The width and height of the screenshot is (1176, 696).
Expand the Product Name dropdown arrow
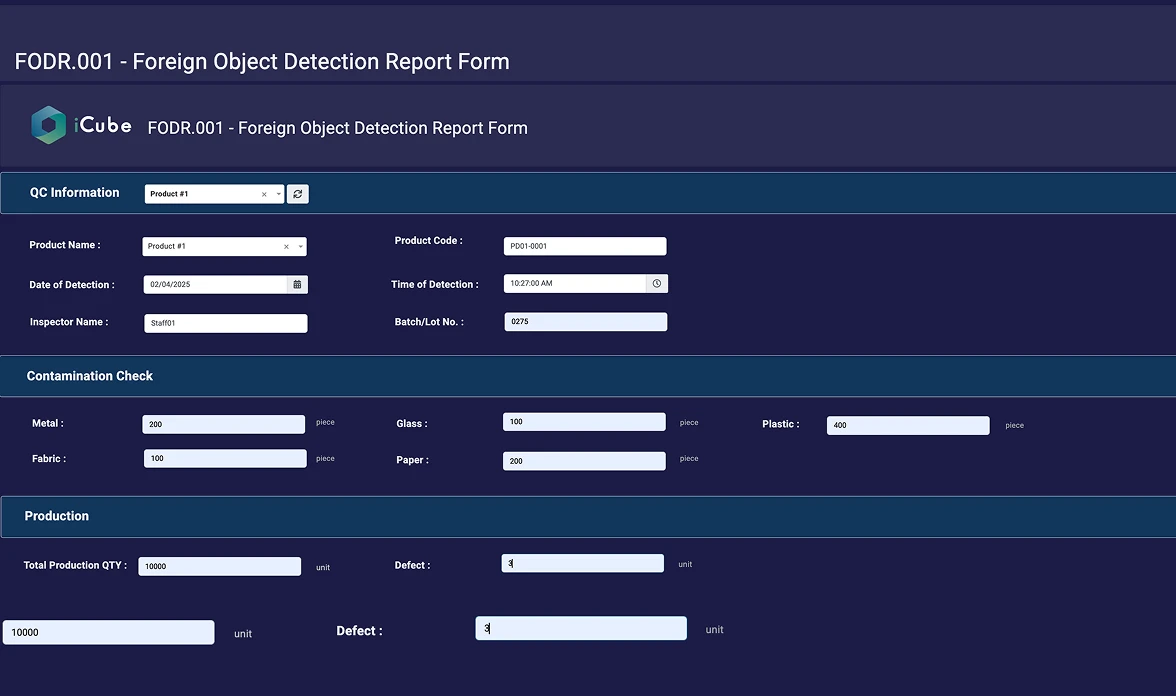click(300, 247)
